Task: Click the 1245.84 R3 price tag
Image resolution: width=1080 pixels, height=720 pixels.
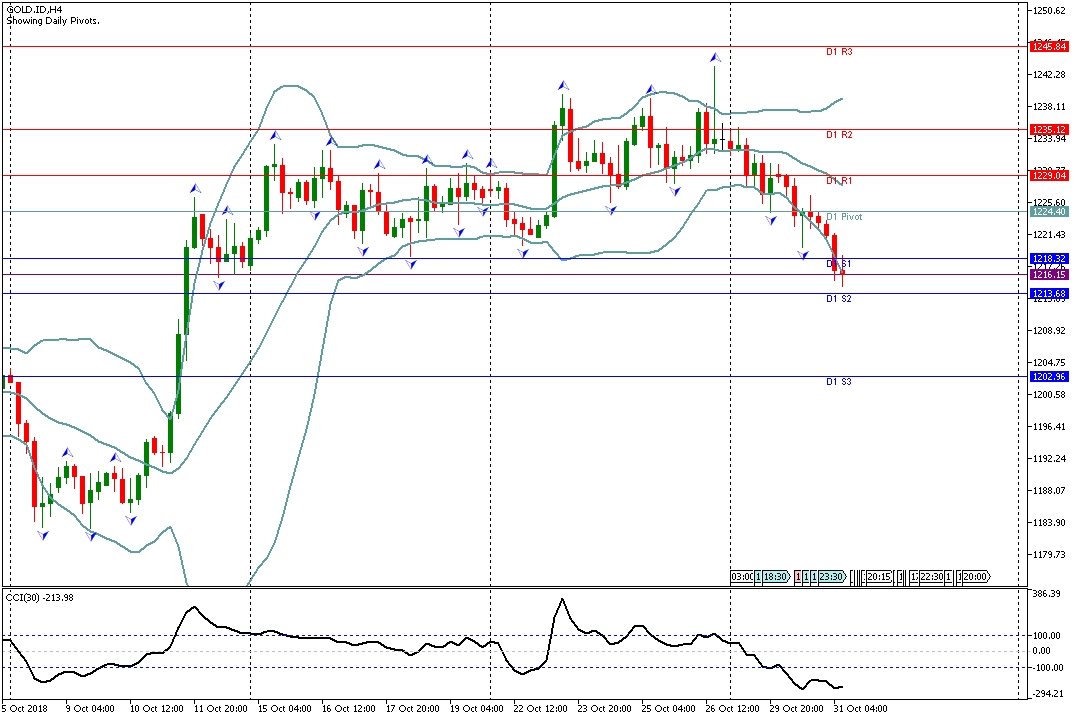Action: click(1049, 47)
